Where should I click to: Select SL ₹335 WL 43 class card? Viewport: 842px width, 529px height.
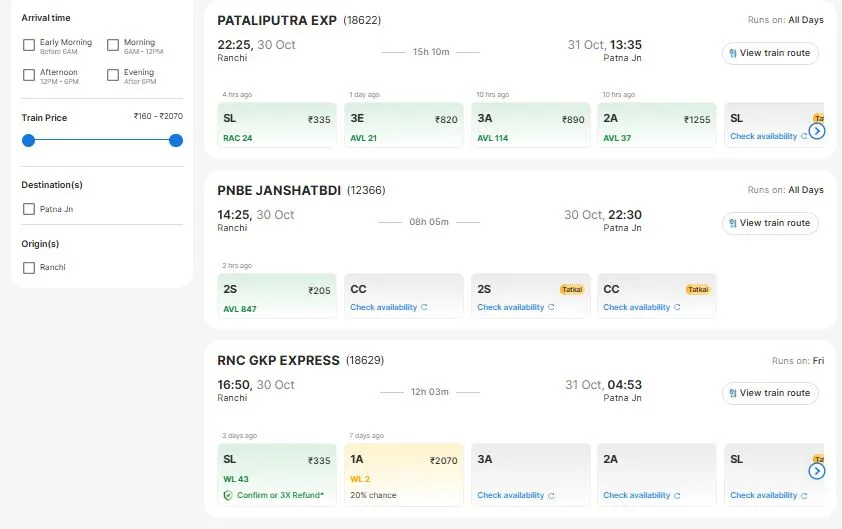(x=277, y=475)
